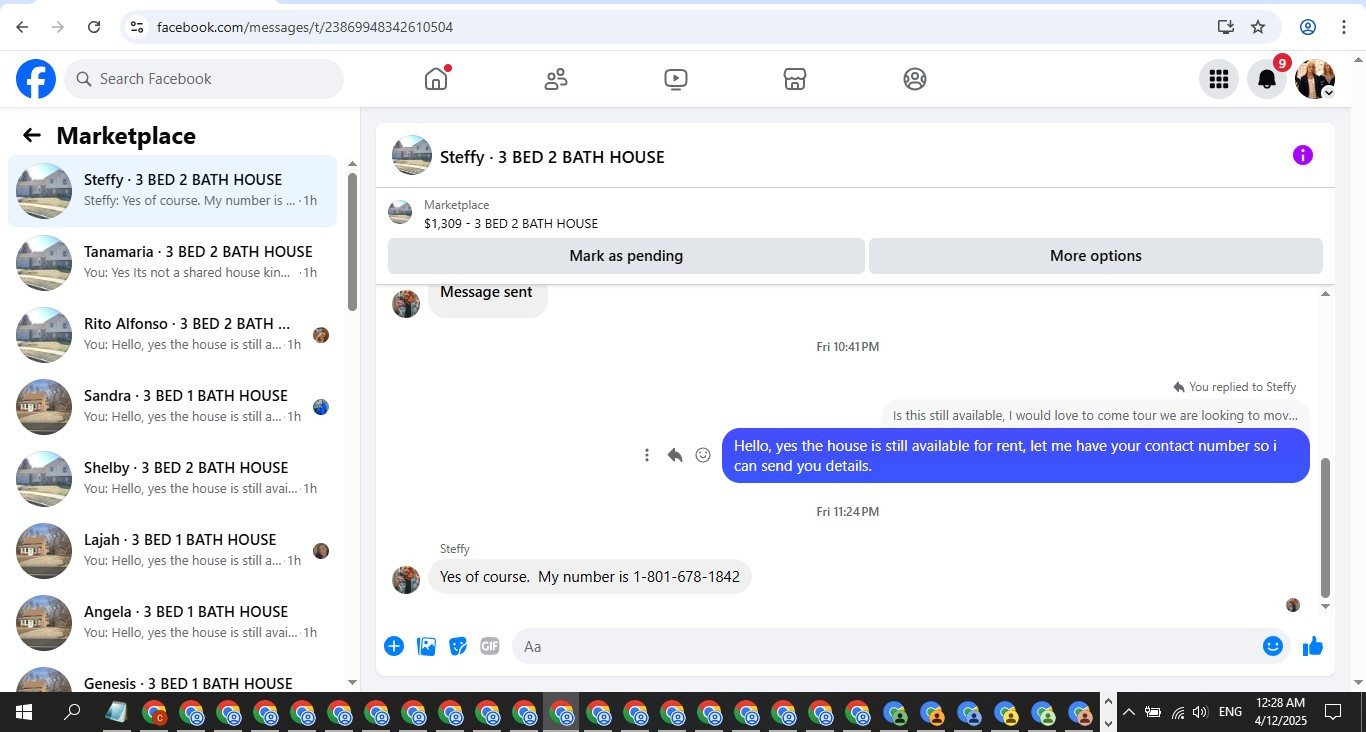Reload the page in the browser
The width and height of the screenshot is (1366, 732).
click(94, 27)
